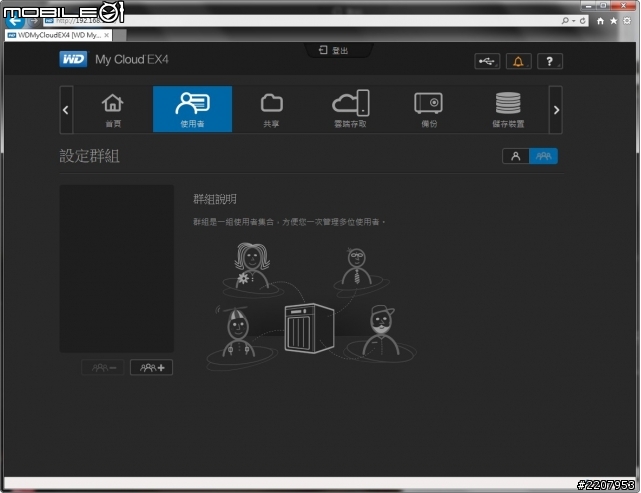Screen dimensions: 641x493
Task: Click the 群組說明 heading
Action: click(215, 199)
